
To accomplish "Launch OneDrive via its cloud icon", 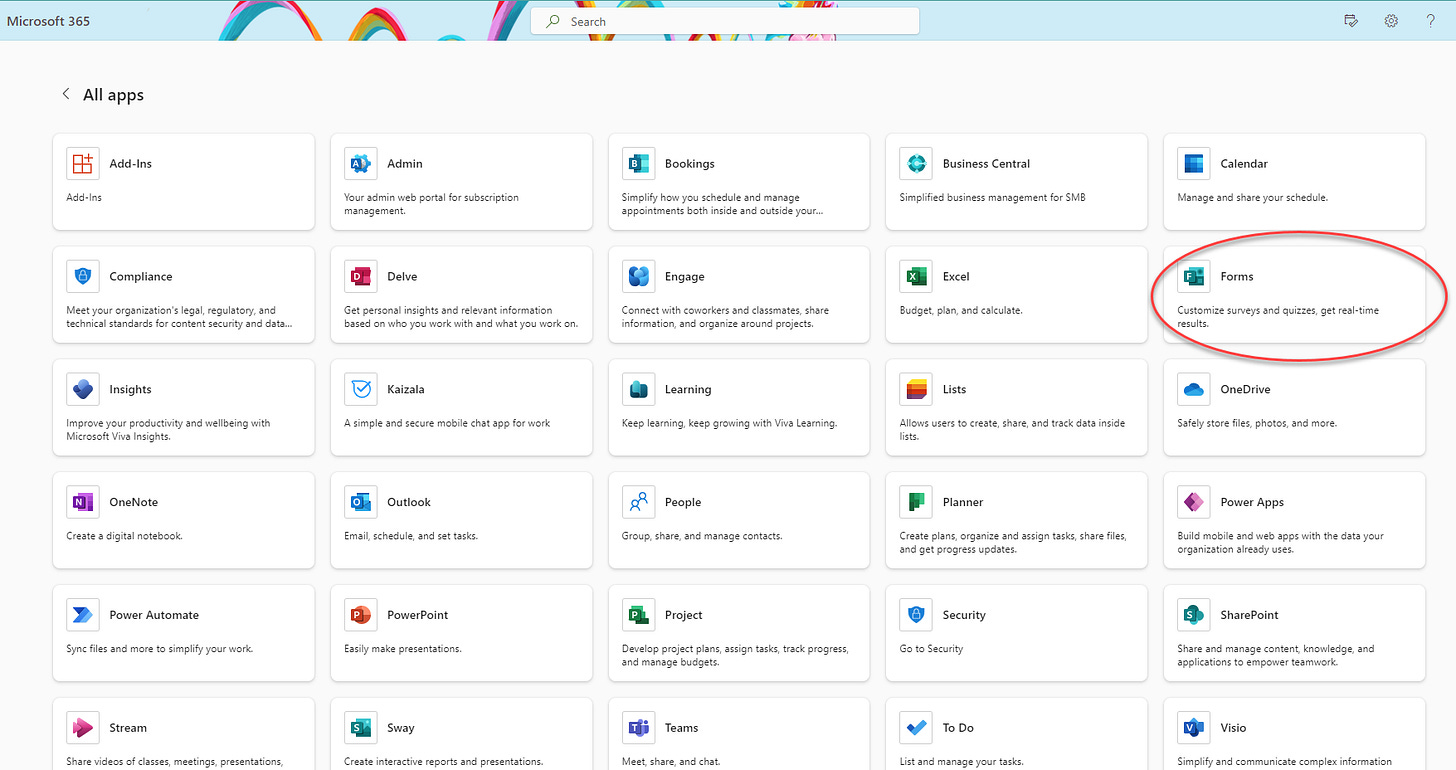I will click(x=1193, y=389).
